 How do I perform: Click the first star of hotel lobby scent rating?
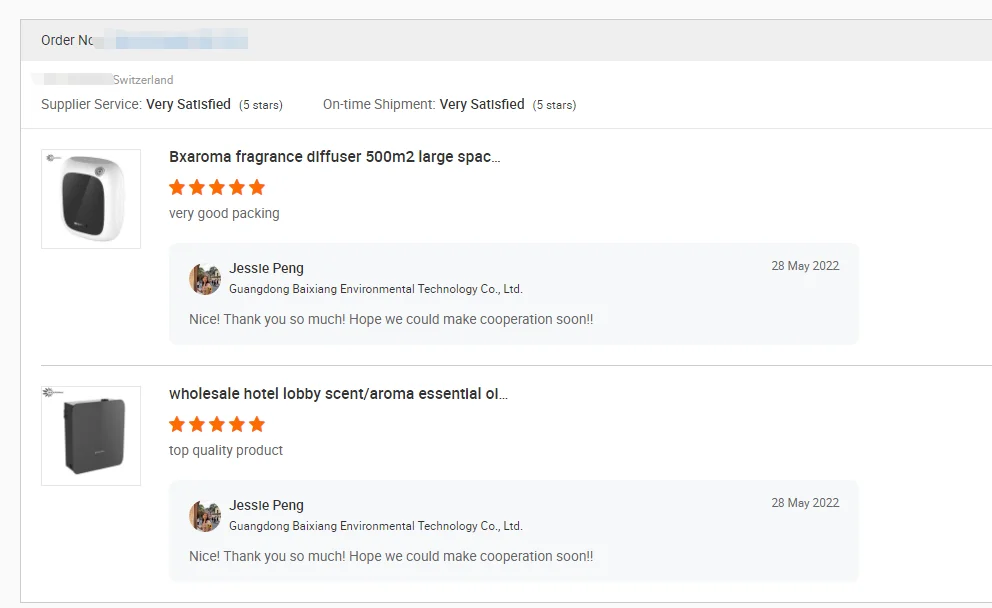(x=177, y=424)
